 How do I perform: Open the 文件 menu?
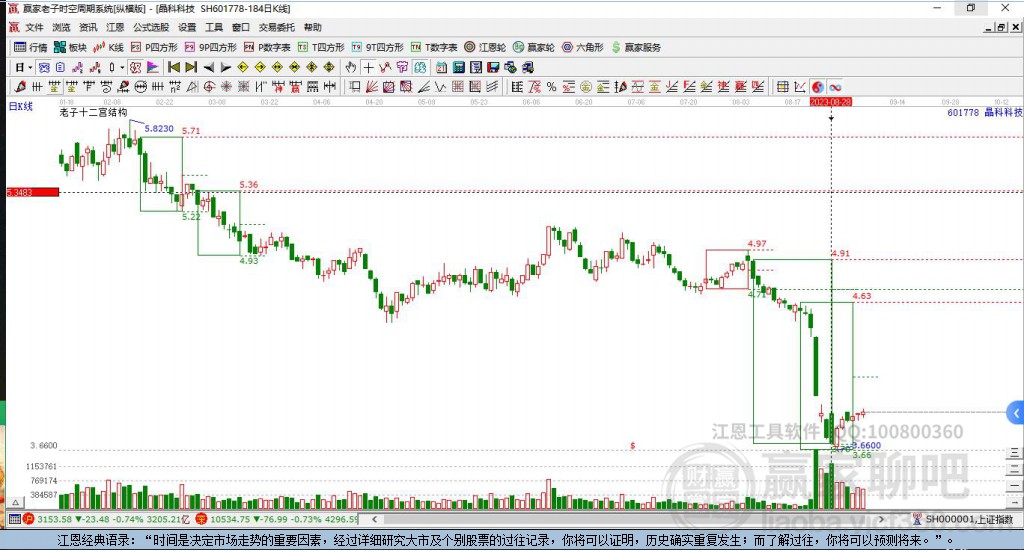34,27
